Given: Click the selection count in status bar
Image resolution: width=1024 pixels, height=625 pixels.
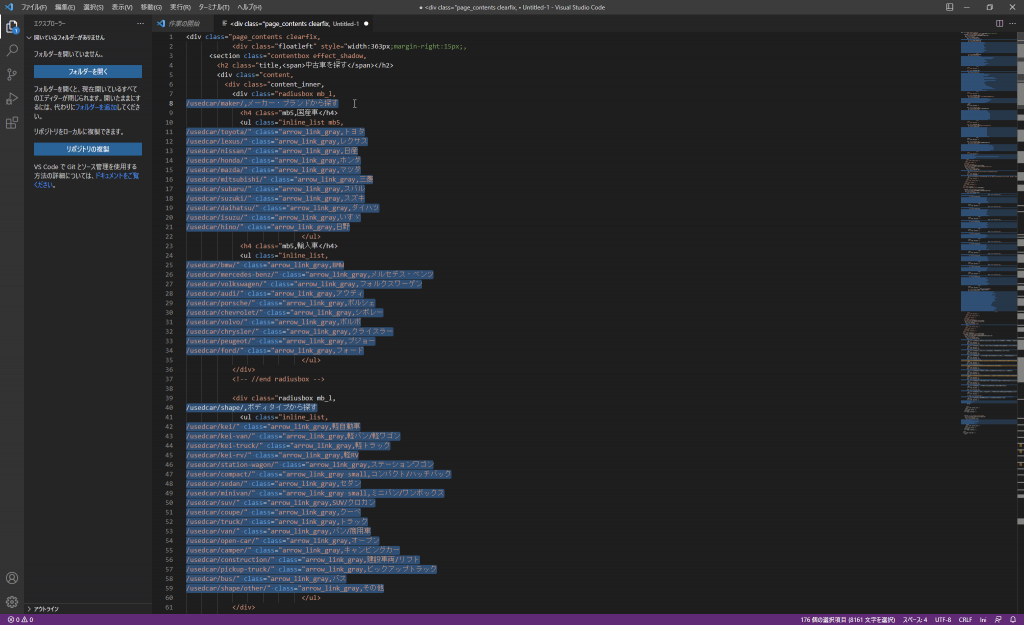Looking at the screenshot, I should [848, 620].
